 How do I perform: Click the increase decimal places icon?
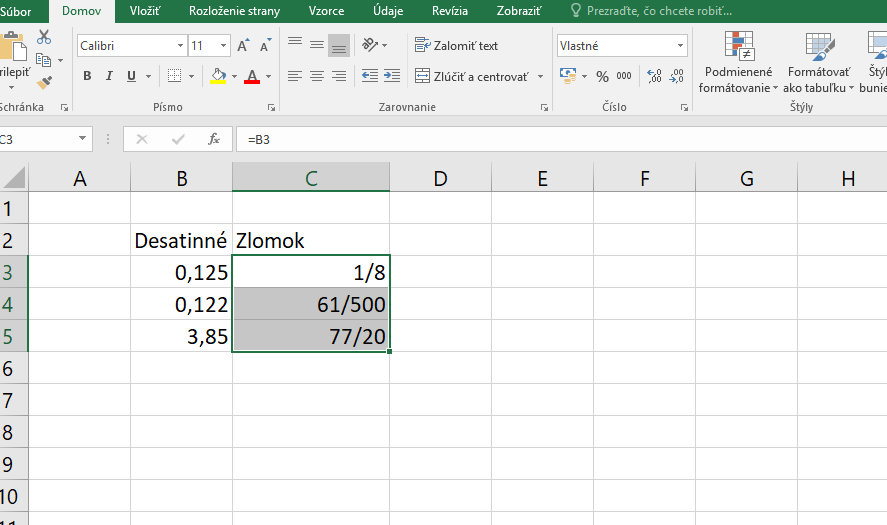point(655,76)
